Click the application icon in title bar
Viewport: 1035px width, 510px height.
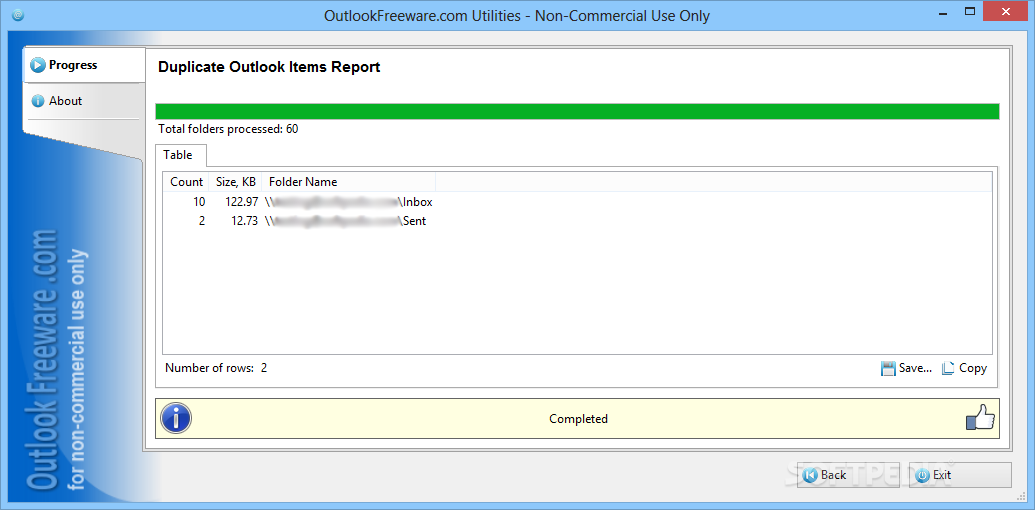point(18,15)
